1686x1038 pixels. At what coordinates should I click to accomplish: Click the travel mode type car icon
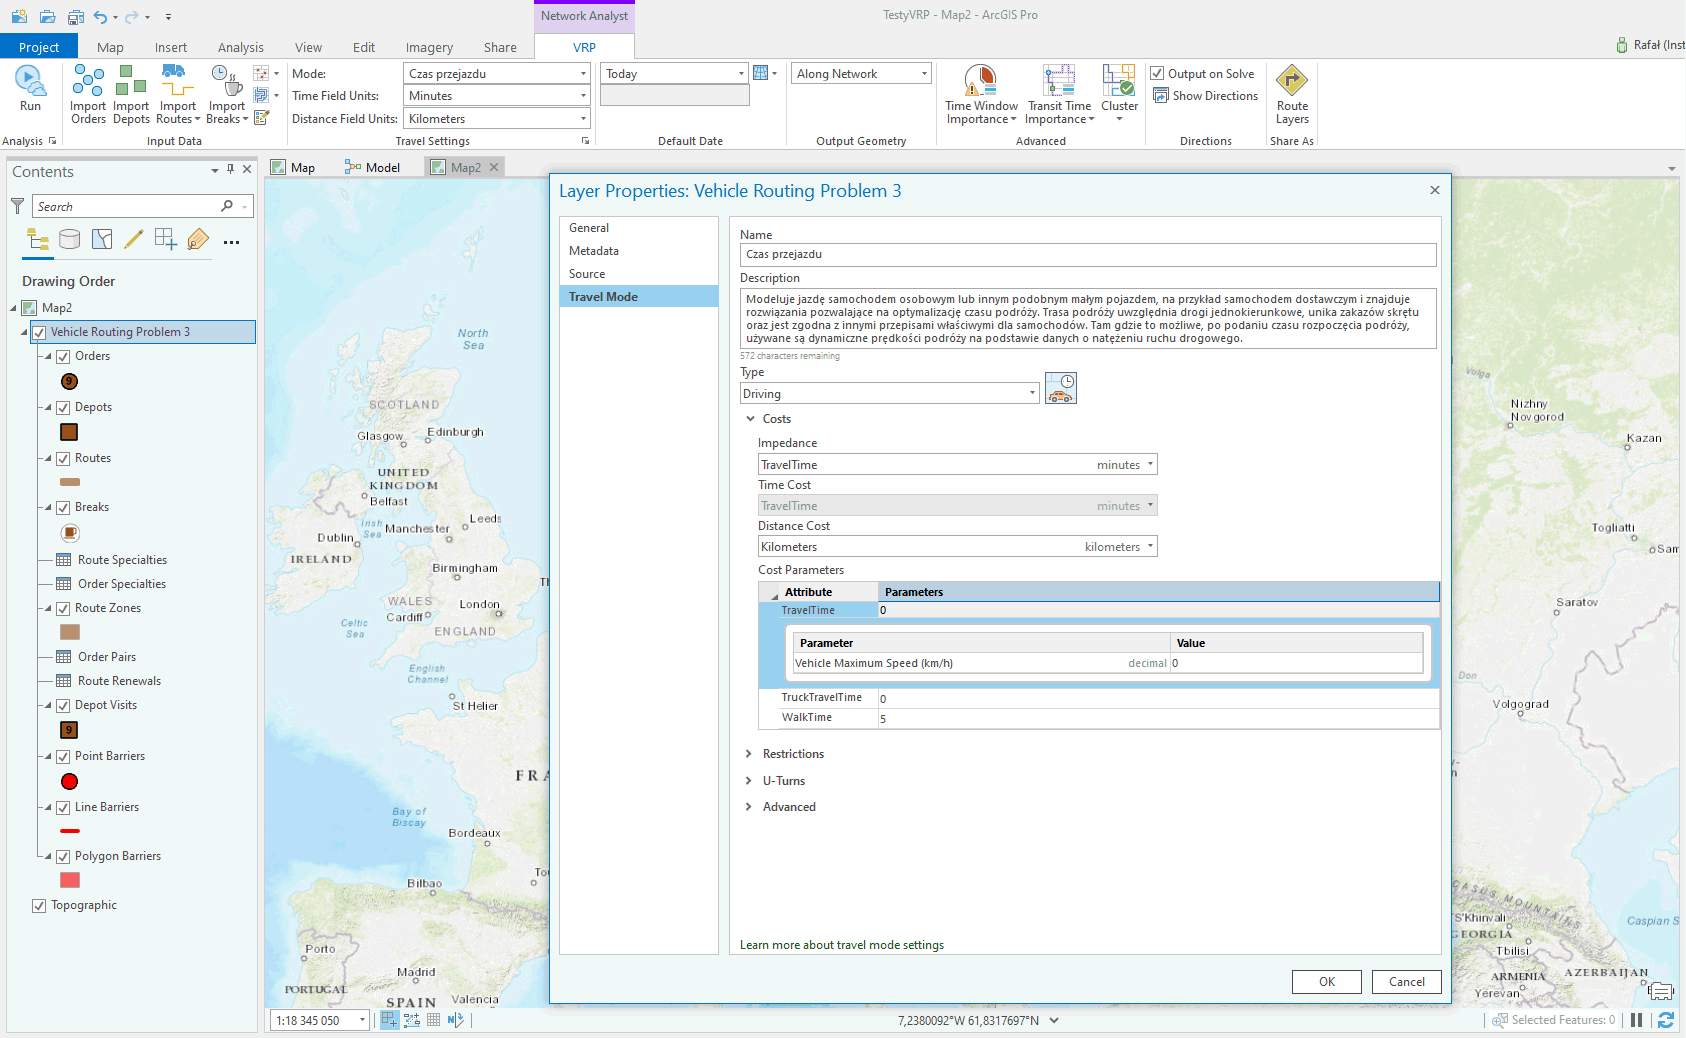[1061, 388]
